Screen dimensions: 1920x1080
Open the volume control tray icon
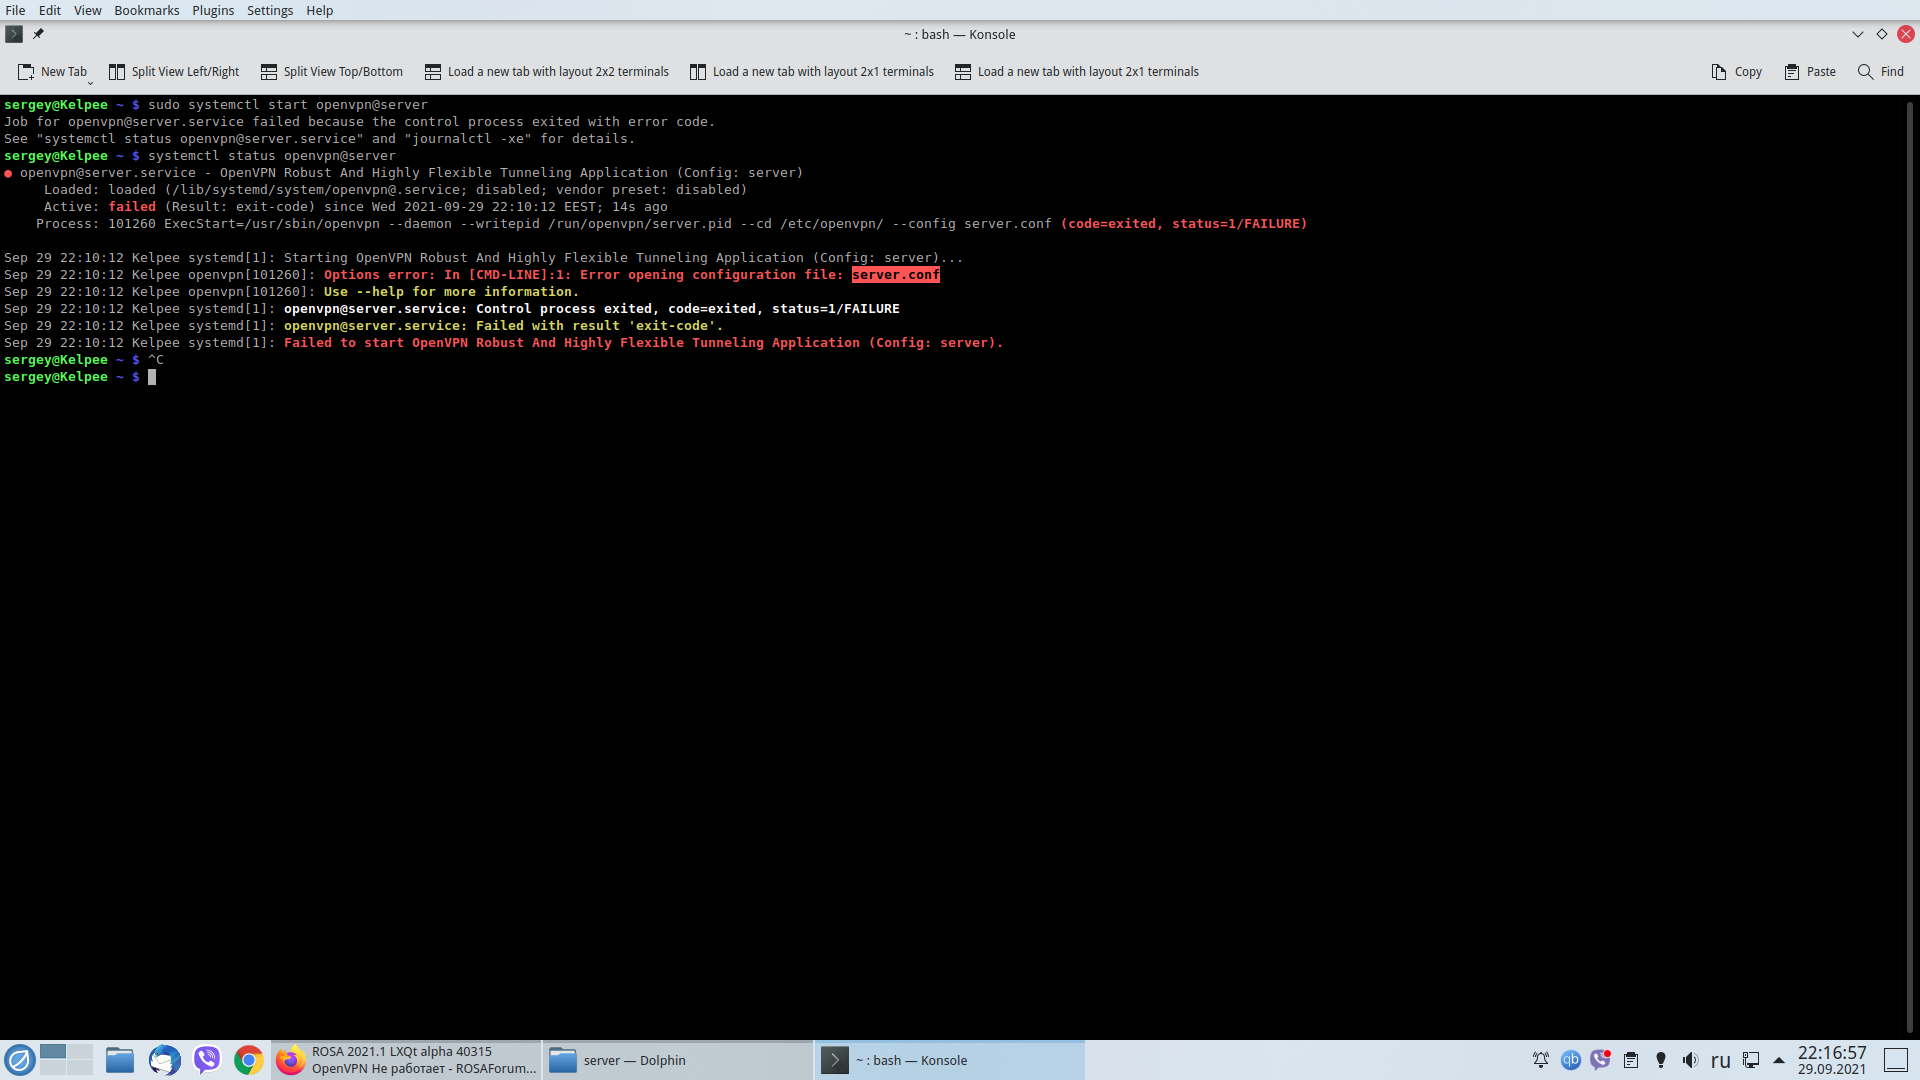point(1690,1060)
